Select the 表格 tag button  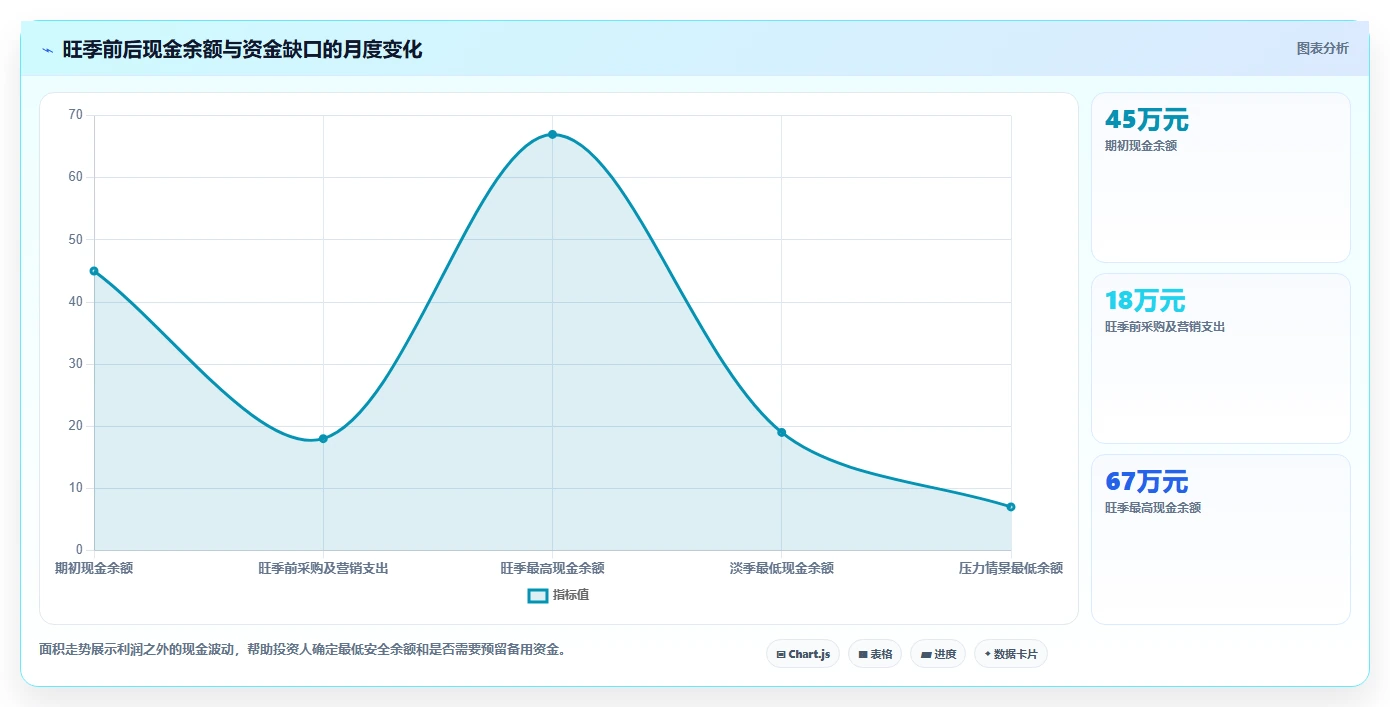875,654
